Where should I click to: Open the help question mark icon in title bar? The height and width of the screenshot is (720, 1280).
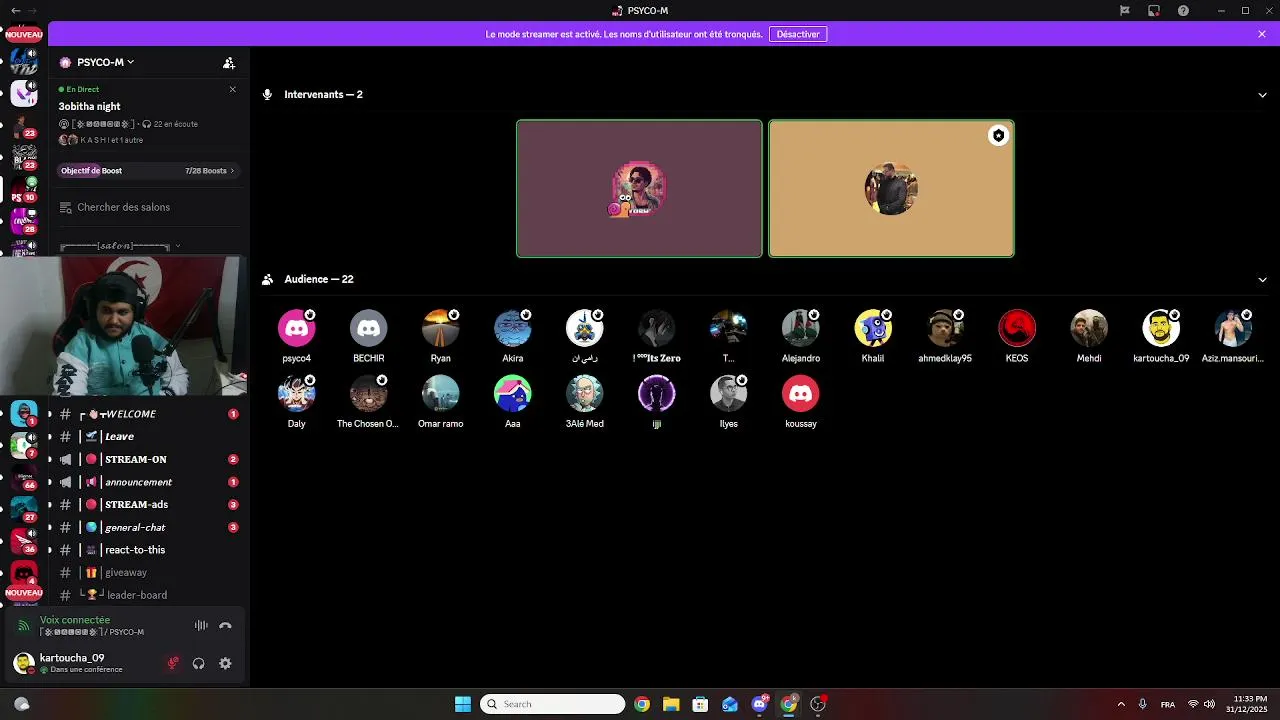click(1184, 10)
